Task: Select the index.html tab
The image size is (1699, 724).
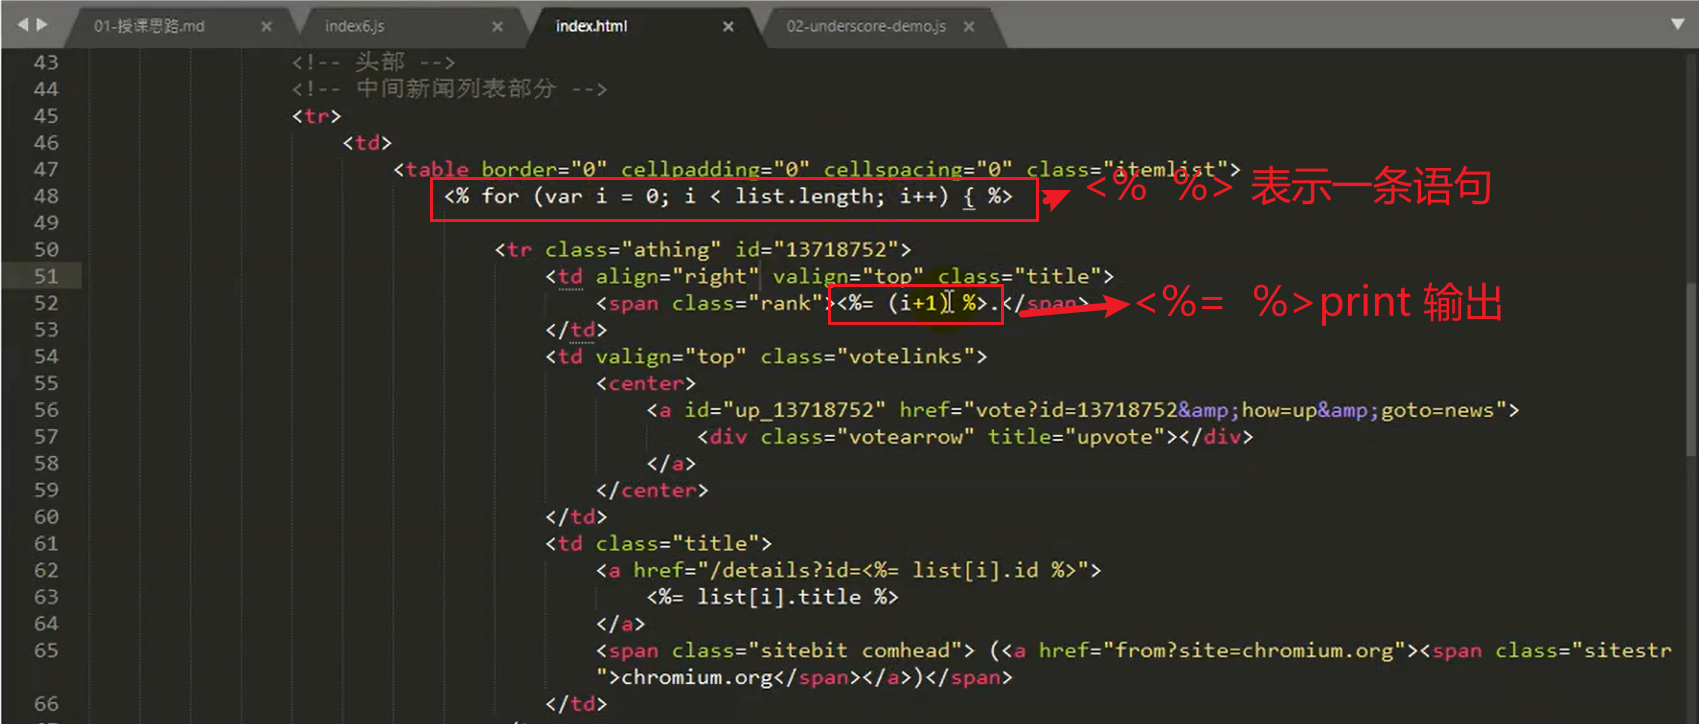Action: [x=591, y=26]
